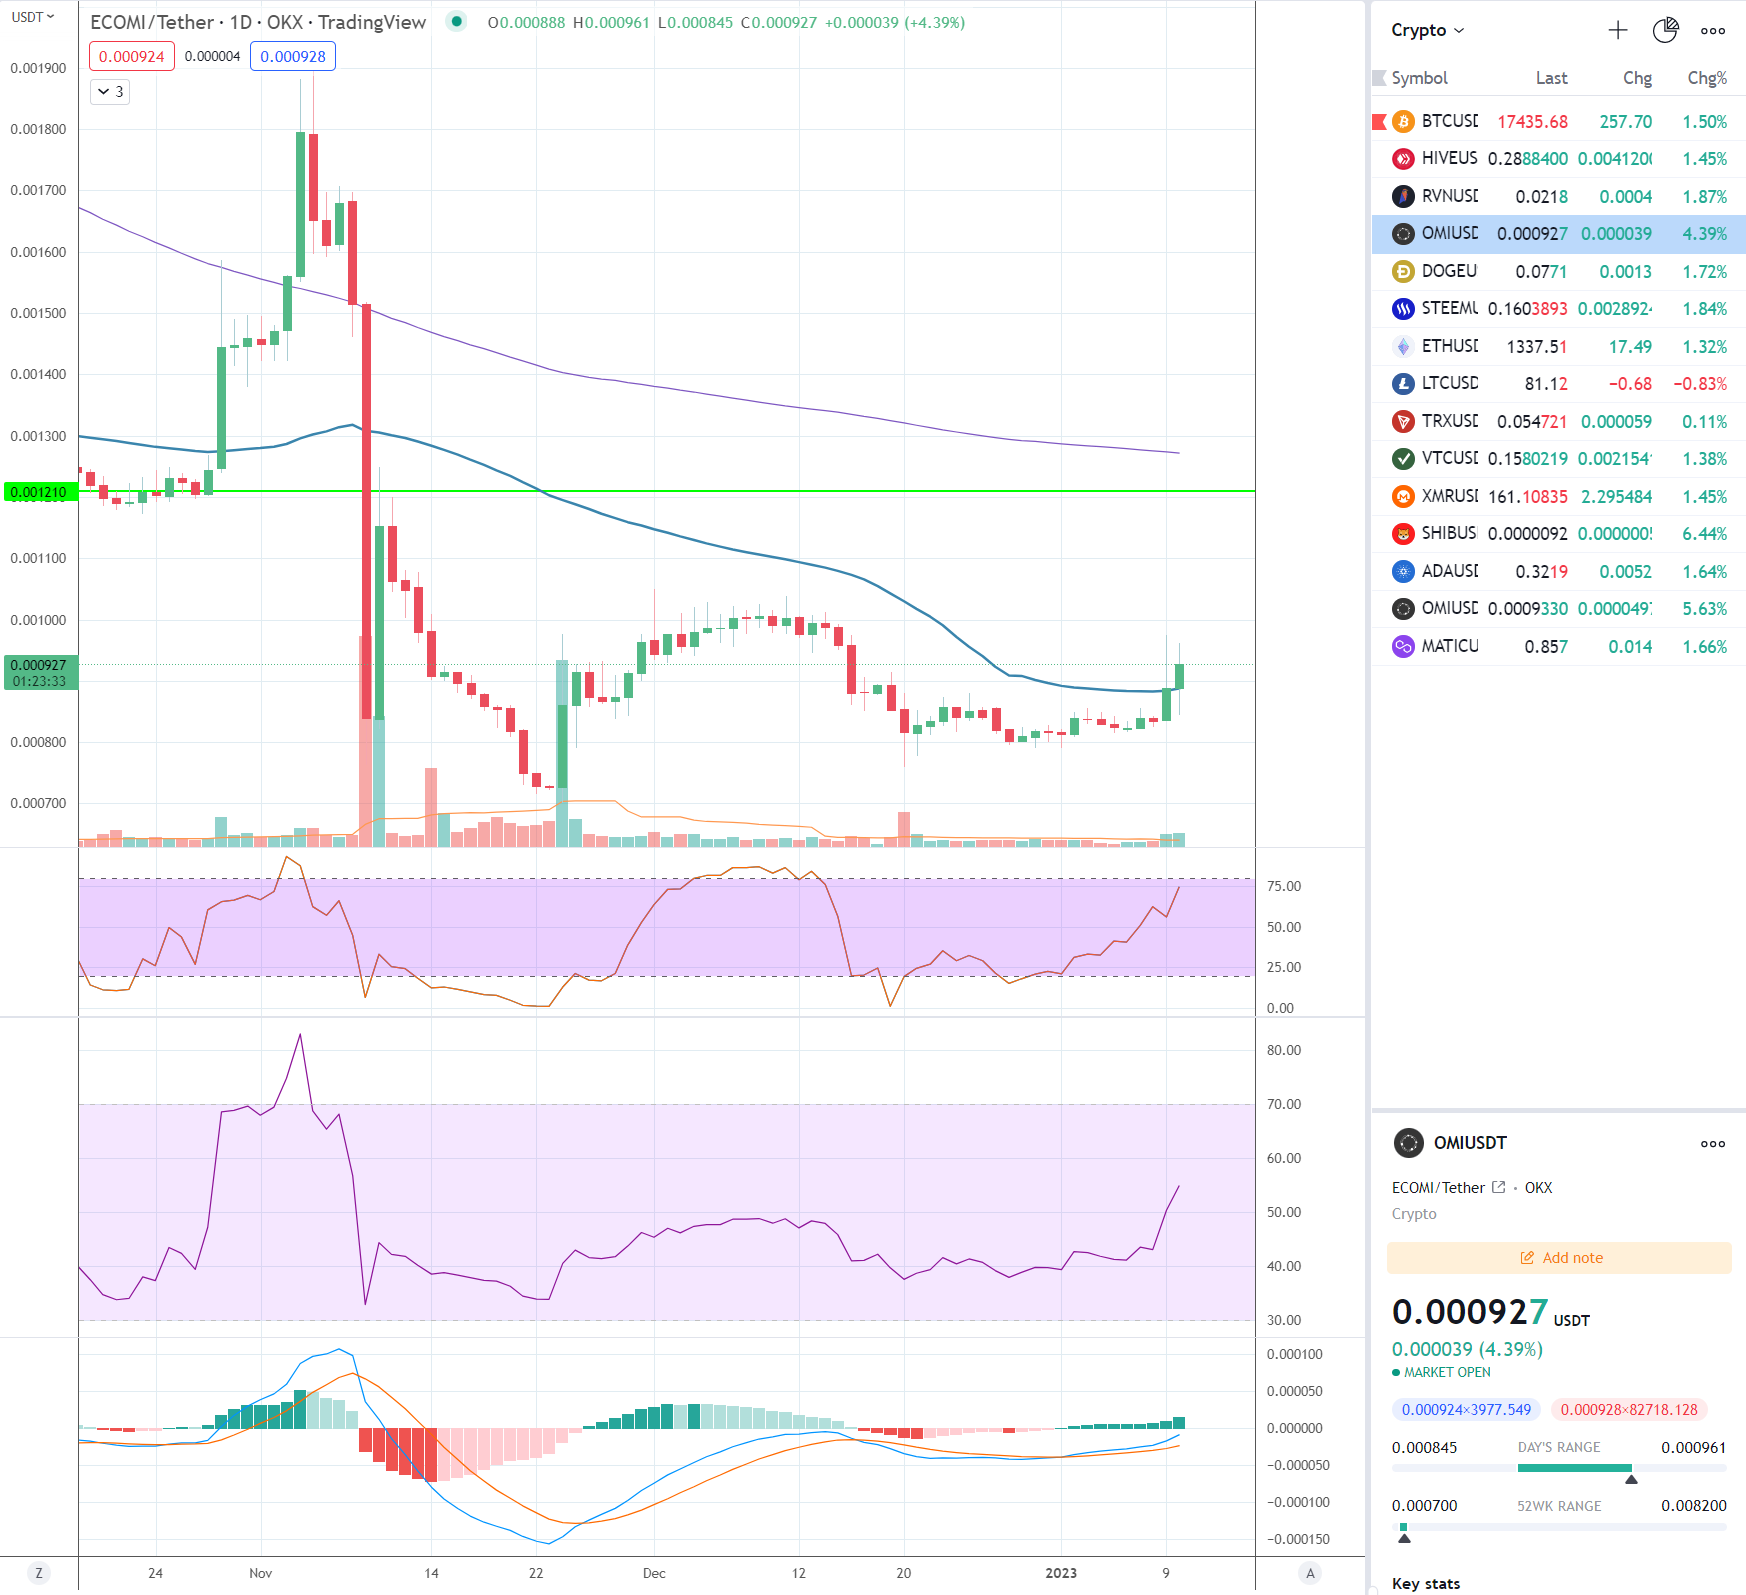Open the advanced view pie chart icon
The width and height of the screenshot is (1746, 1595).
pos(1665,30)
